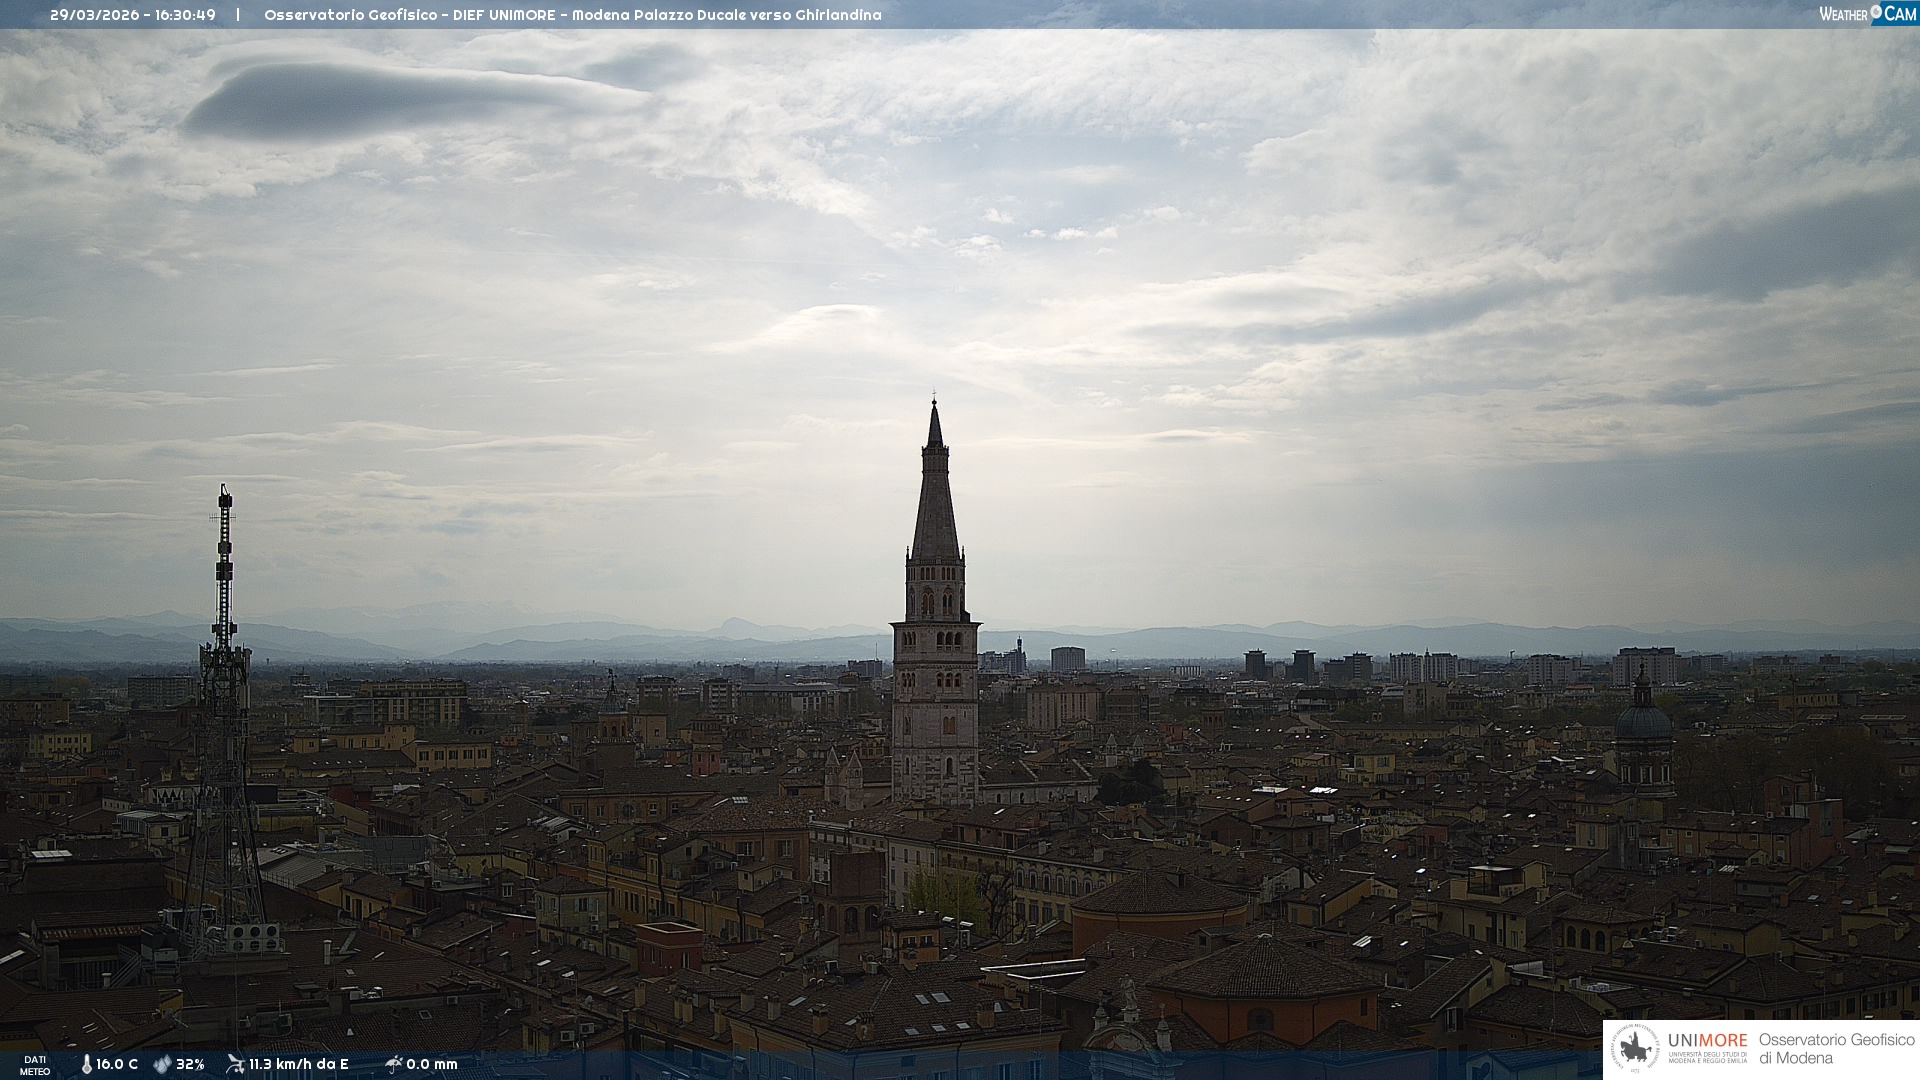The height and width of the screenshot is (1080, 1920).
Task: Click the 16.0 C temperature reading
Action: pos(117,1064)
